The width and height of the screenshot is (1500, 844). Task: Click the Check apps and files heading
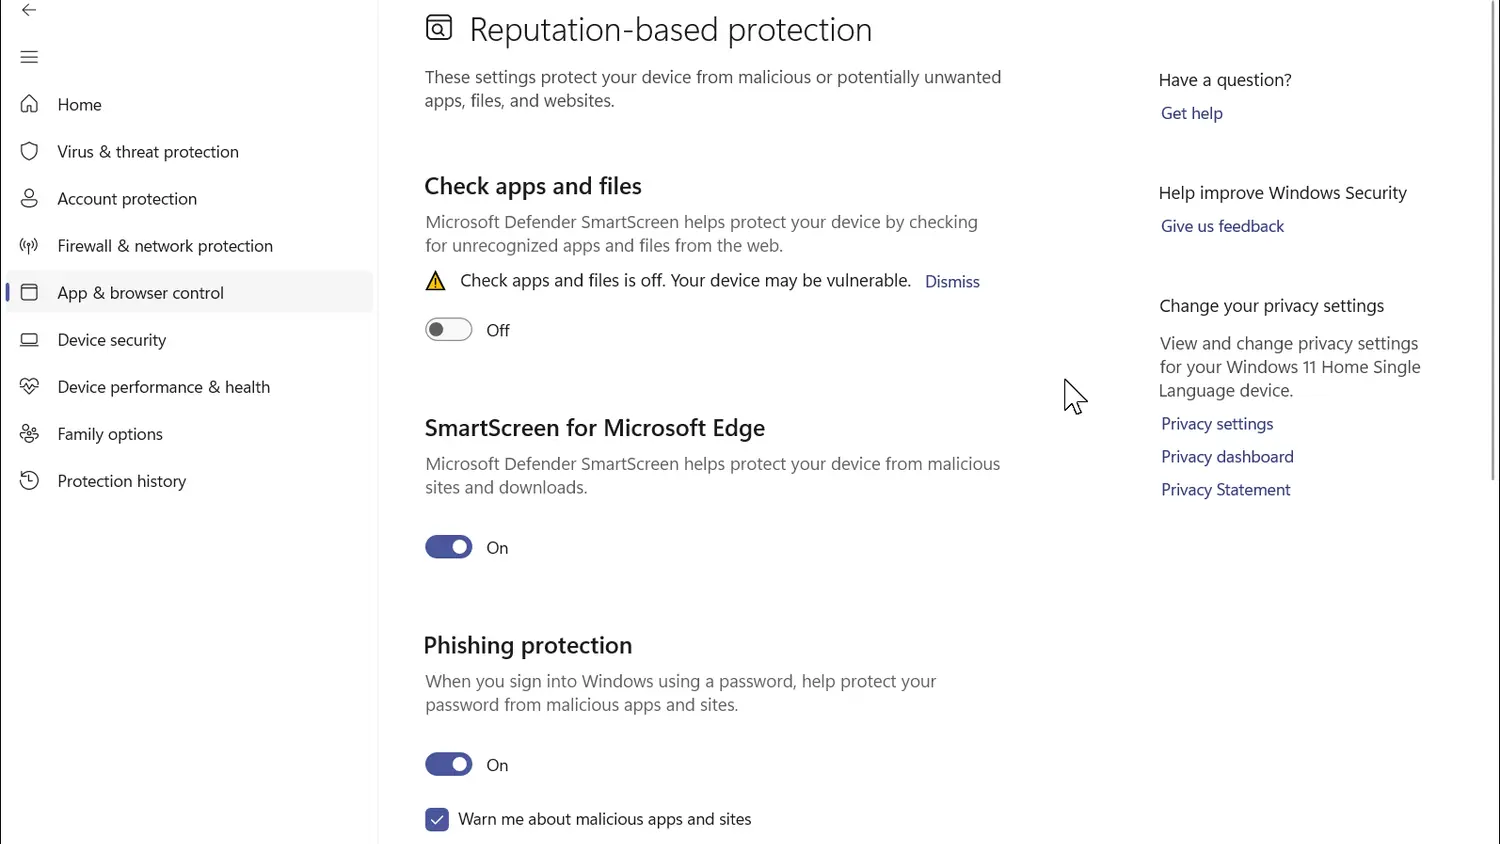click(533, 186)
